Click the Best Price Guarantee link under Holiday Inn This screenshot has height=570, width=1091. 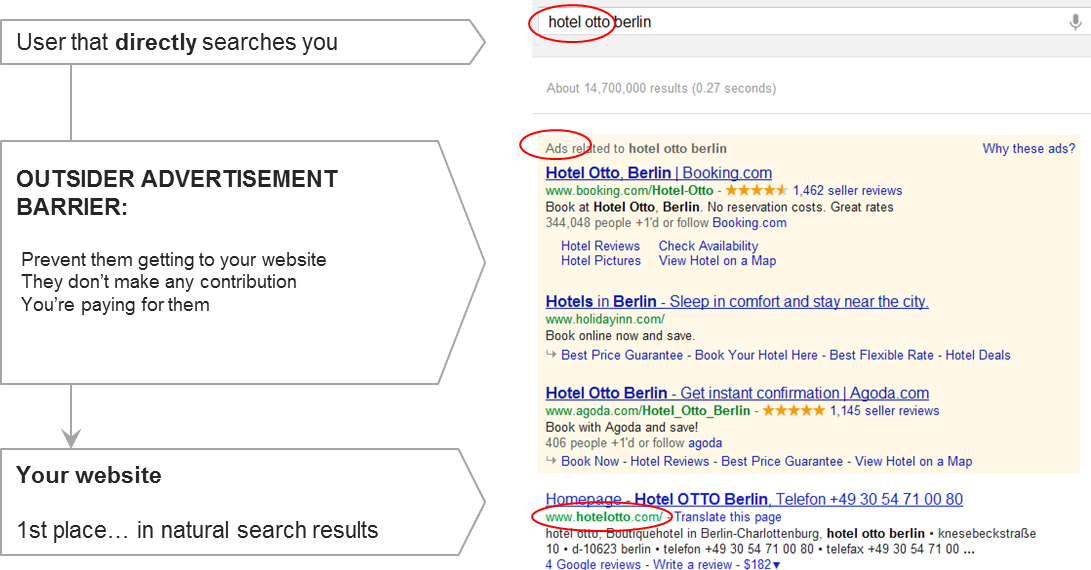coord(622,355)
